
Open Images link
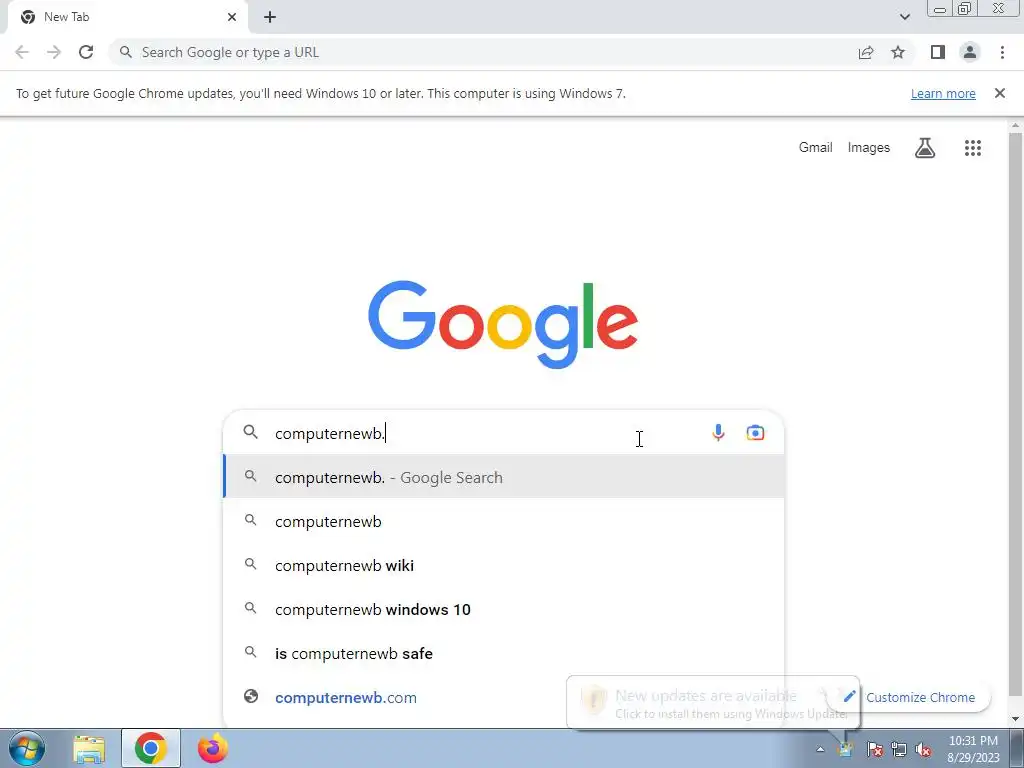click(x=869, y=148)
